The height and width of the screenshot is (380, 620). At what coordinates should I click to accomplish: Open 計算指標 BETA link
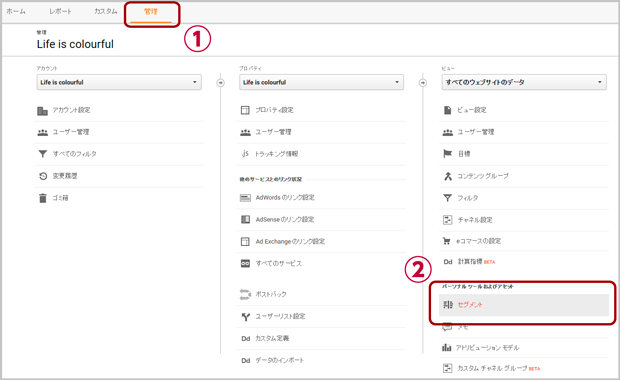click(476, 262)
